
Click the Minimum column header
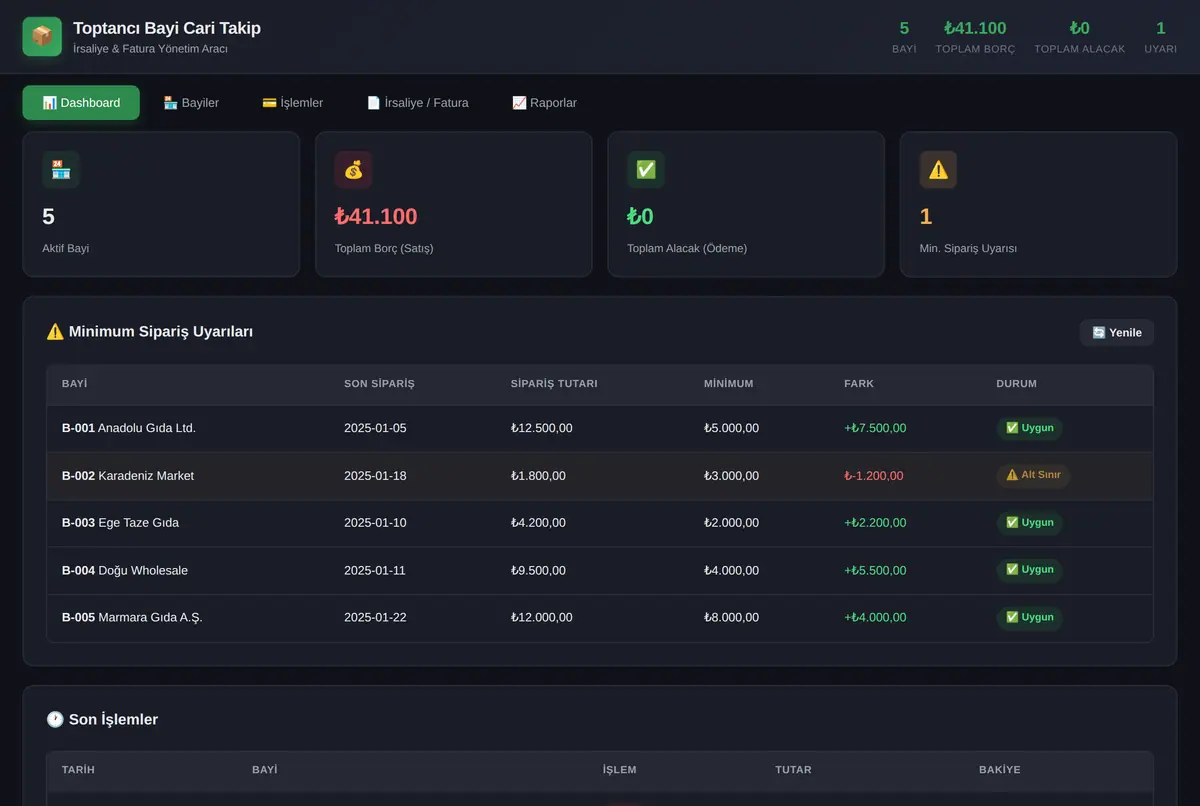[729, 384]
